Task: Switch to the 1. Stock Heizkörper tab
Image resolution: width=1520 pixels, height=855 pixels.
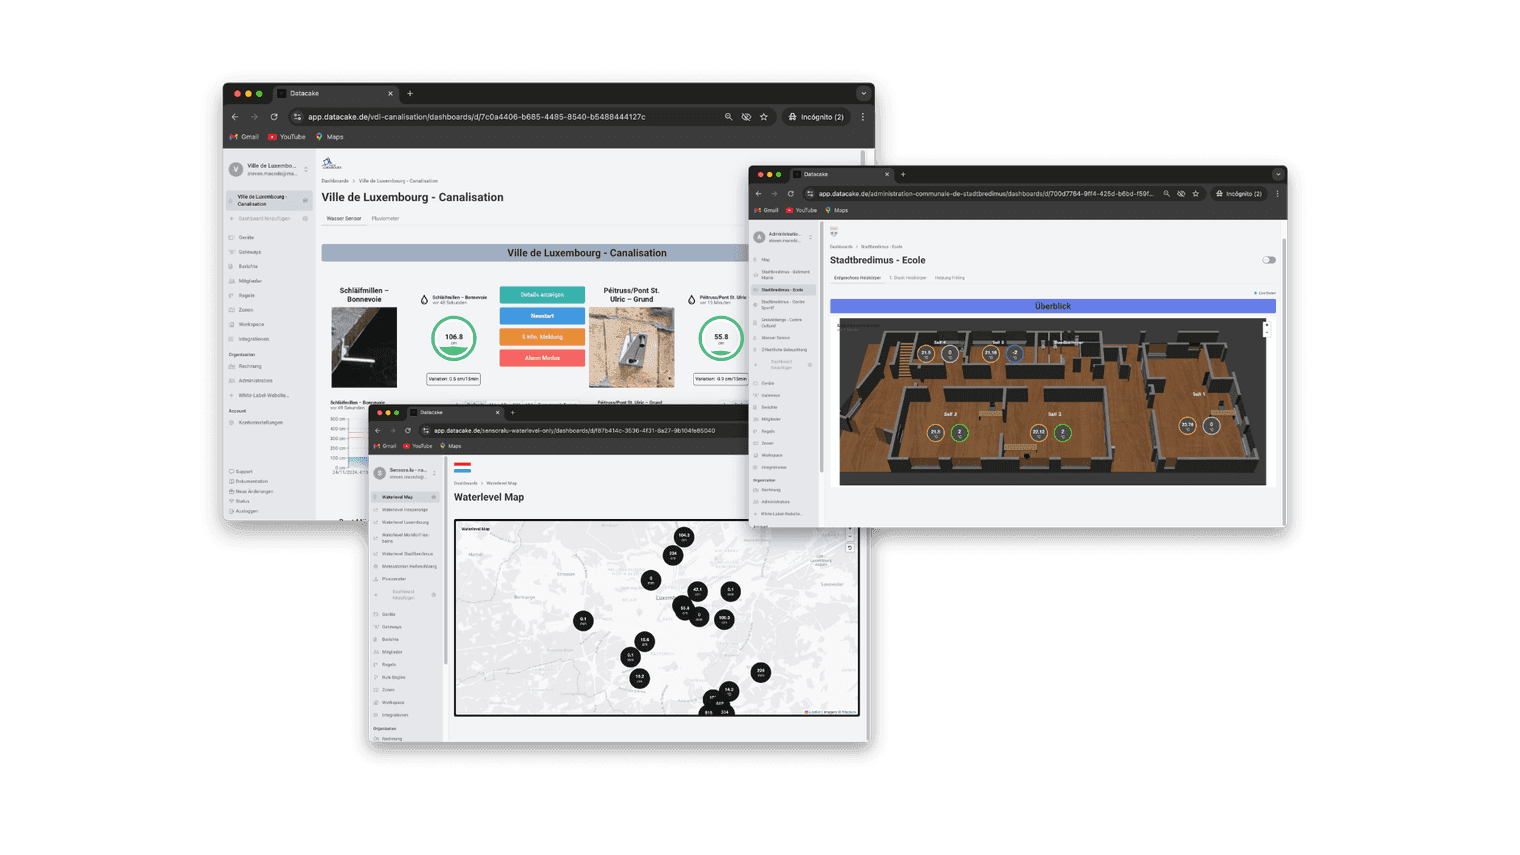Action: [x=908, y=278]
